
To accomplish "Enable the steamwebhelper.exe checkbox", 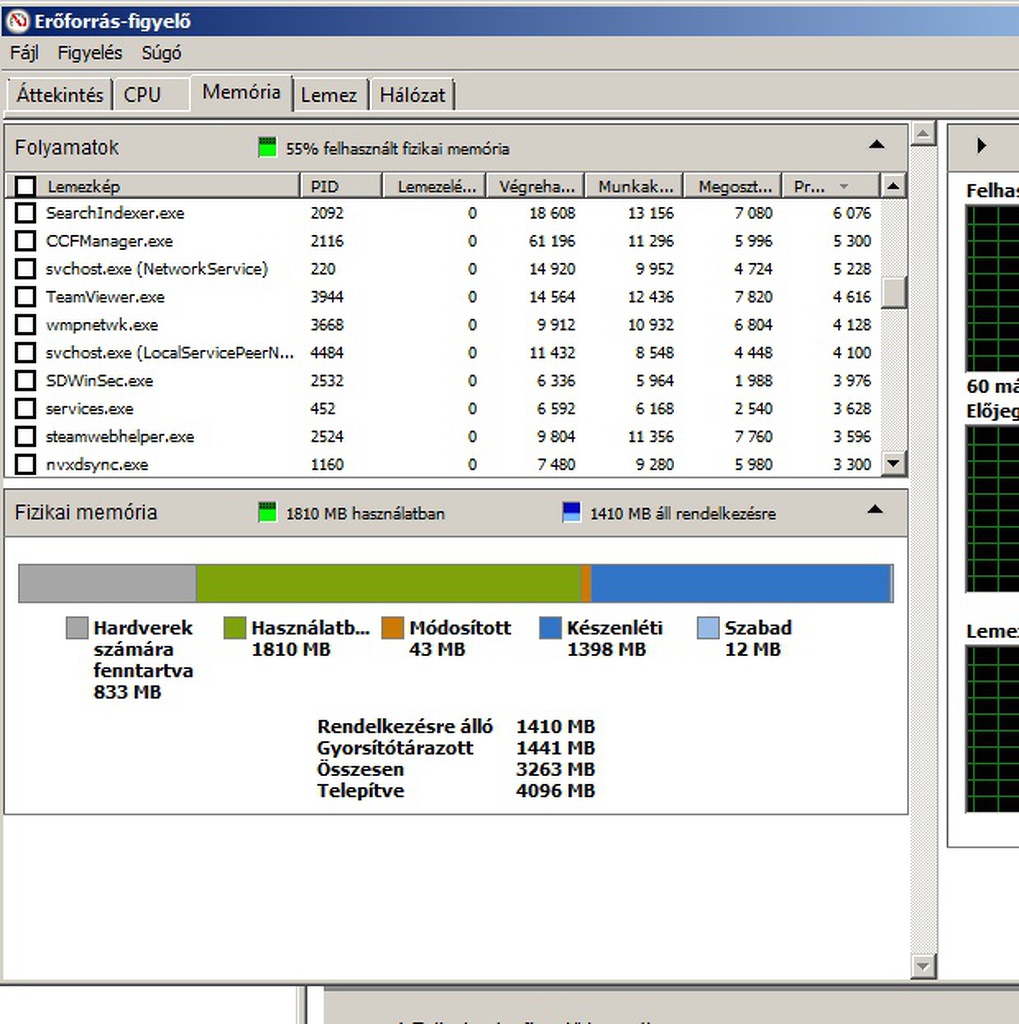I will pos(25,436).
